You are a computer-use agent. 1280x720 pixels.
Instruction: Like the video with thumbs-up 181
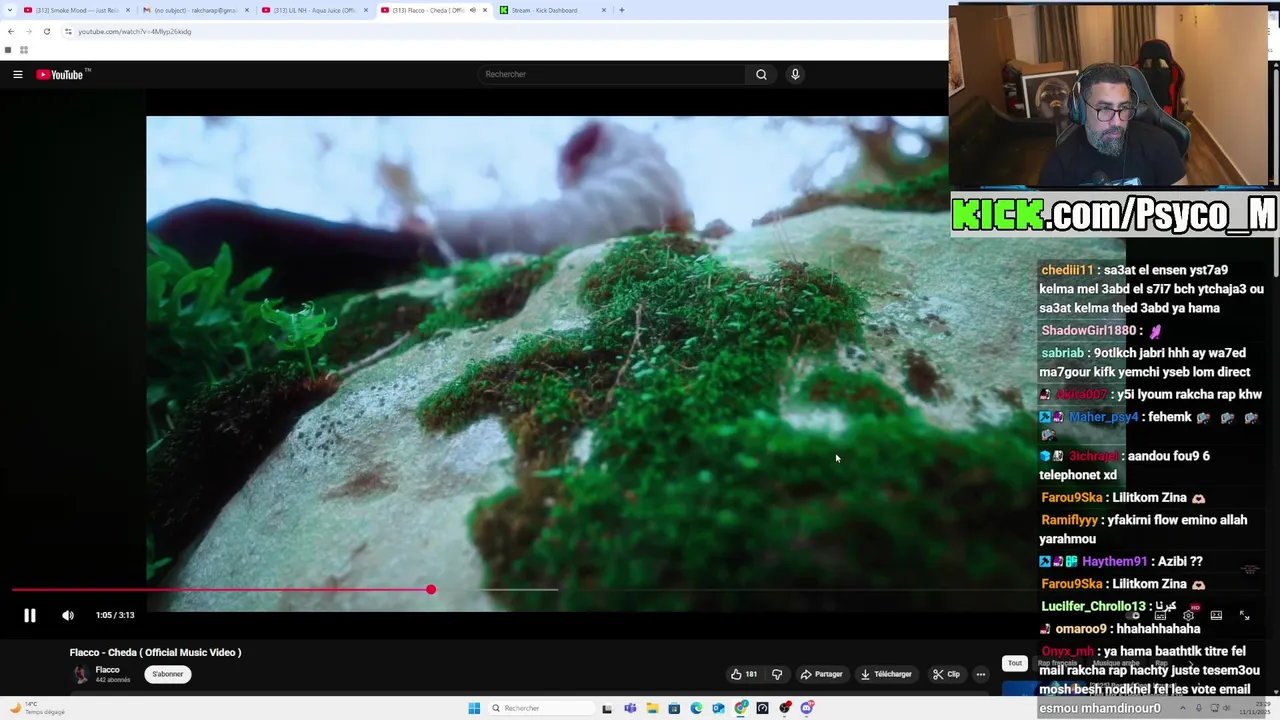[743, 674]
